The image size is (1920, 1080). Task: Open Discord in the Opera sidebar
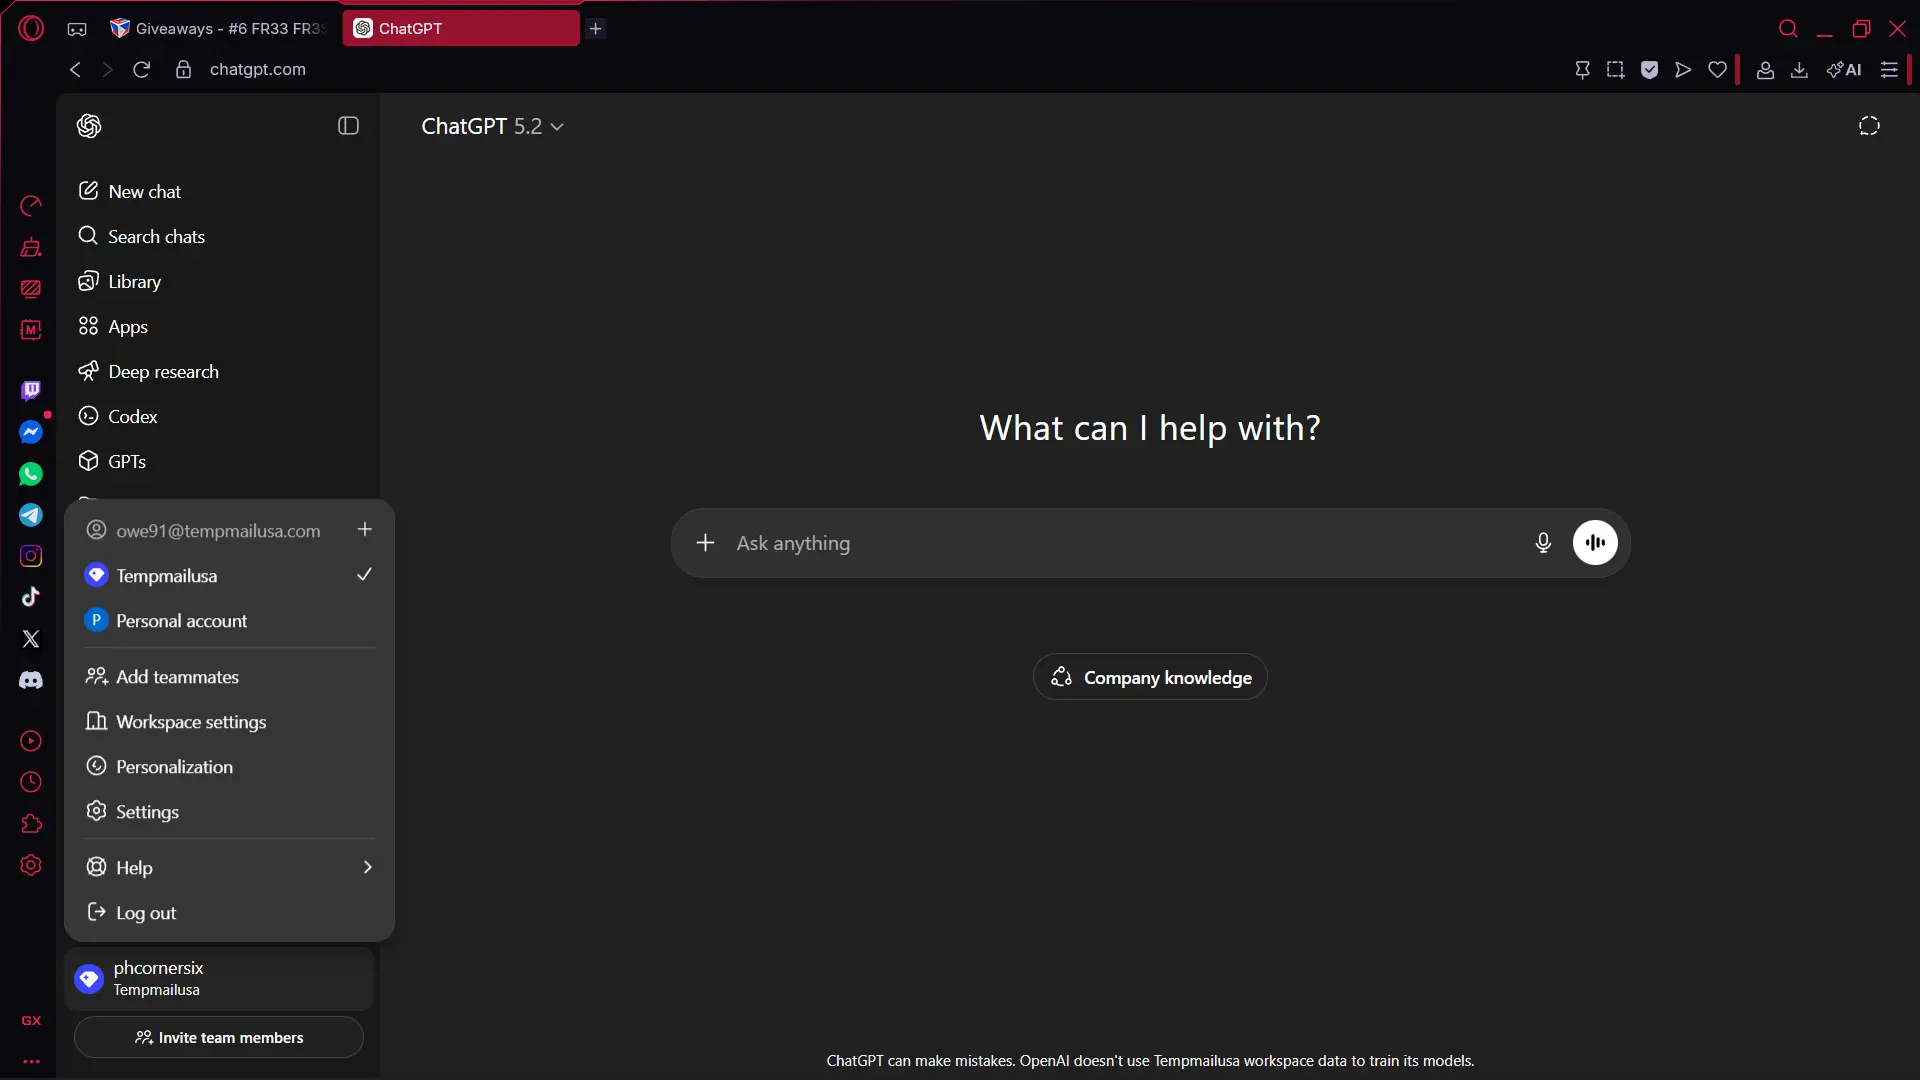click(31, 680)
